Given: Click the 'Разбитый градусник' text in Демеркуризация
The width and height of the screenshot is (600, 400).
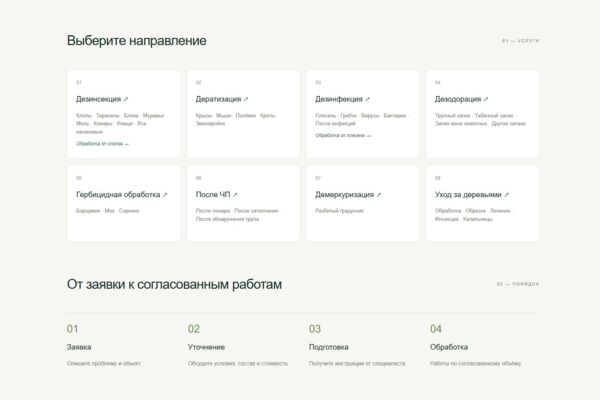Looking at the screenshot, I should point(339,211).
